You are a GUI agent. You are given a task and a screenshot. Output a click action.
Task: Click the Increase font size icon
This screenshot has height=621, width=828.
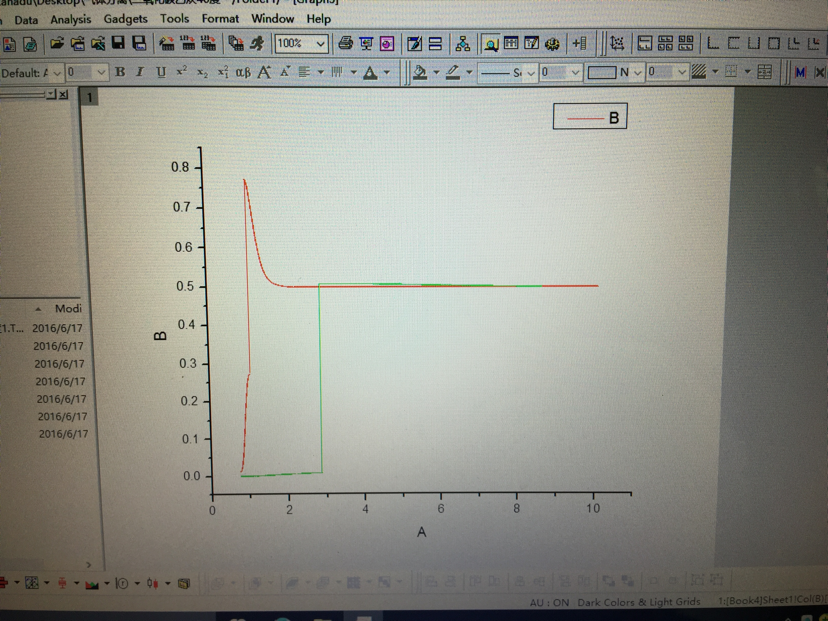click(264, 72)
